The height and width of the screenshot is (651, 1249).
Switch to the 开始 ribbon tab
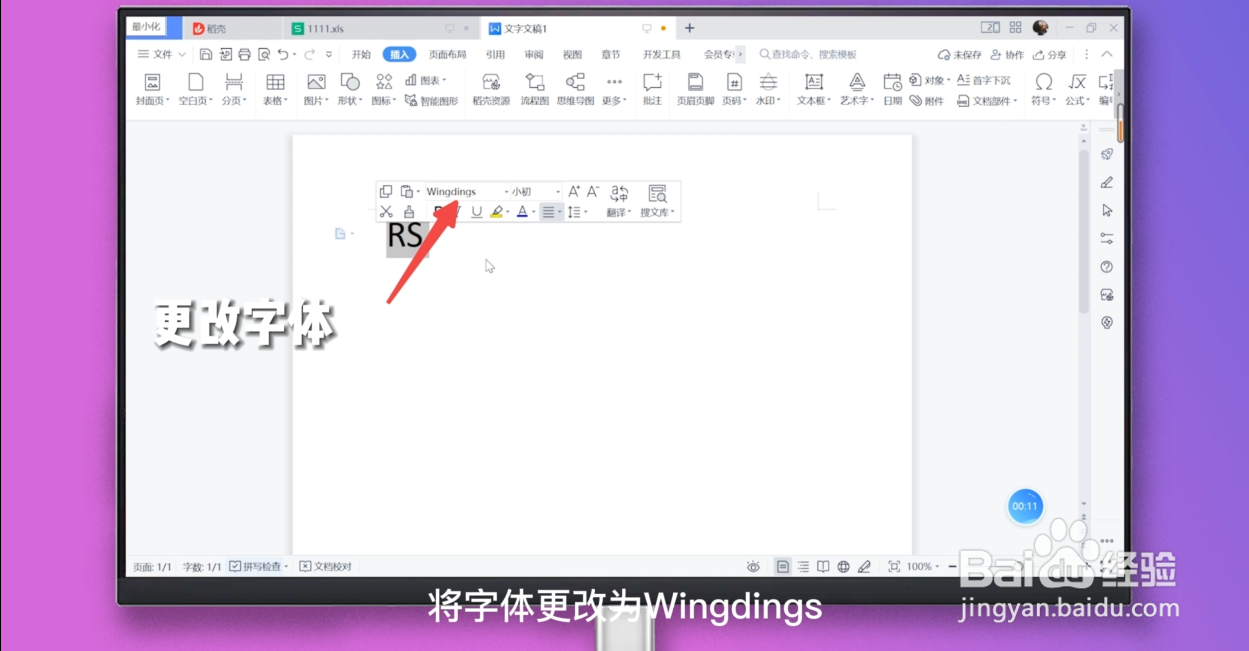coord(361,54)
